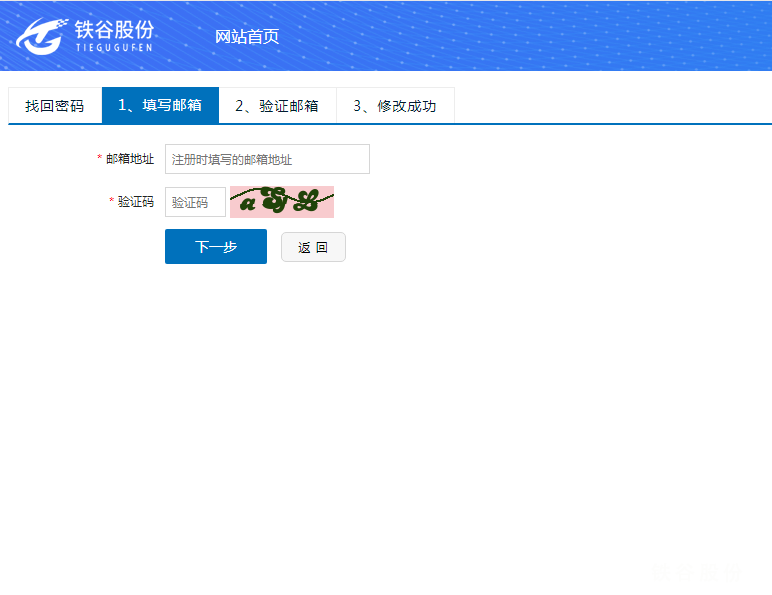Screen dimensions: 772x595
Task: Click the red asterisk beside 邮箱地址
Action: (x=100, y=159)
